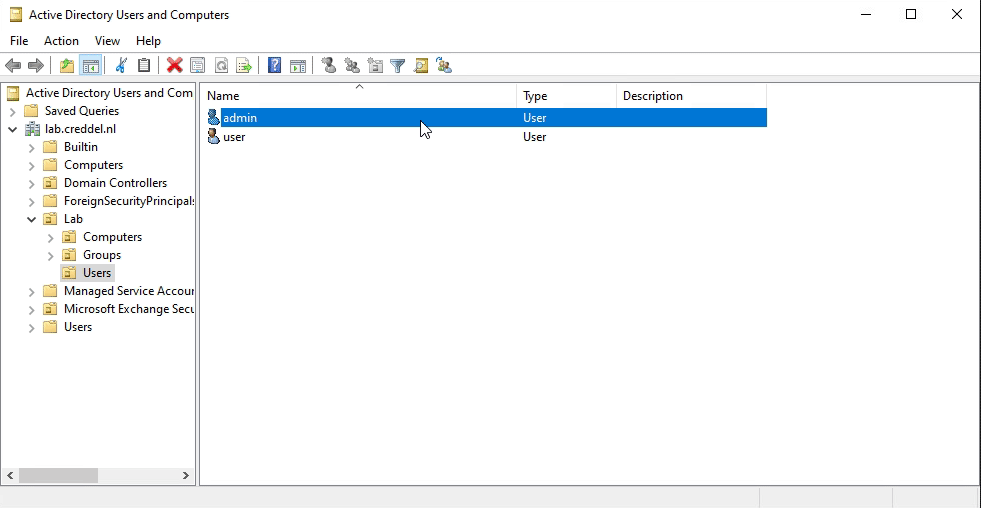
Task: Expand the Domain Controllers tree node
Action: click(x=32, y=183)
